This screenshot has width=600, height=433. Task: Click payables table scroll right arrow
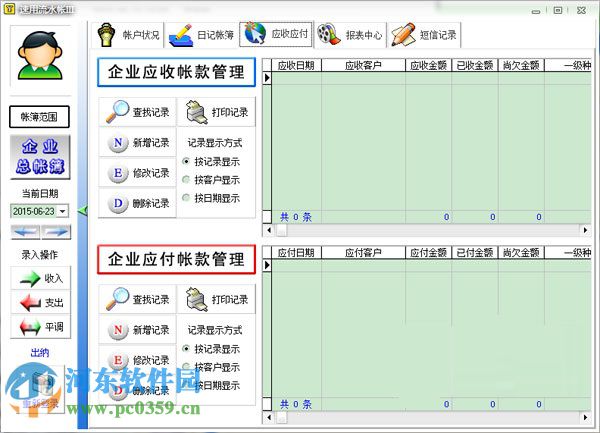(585, 417)
